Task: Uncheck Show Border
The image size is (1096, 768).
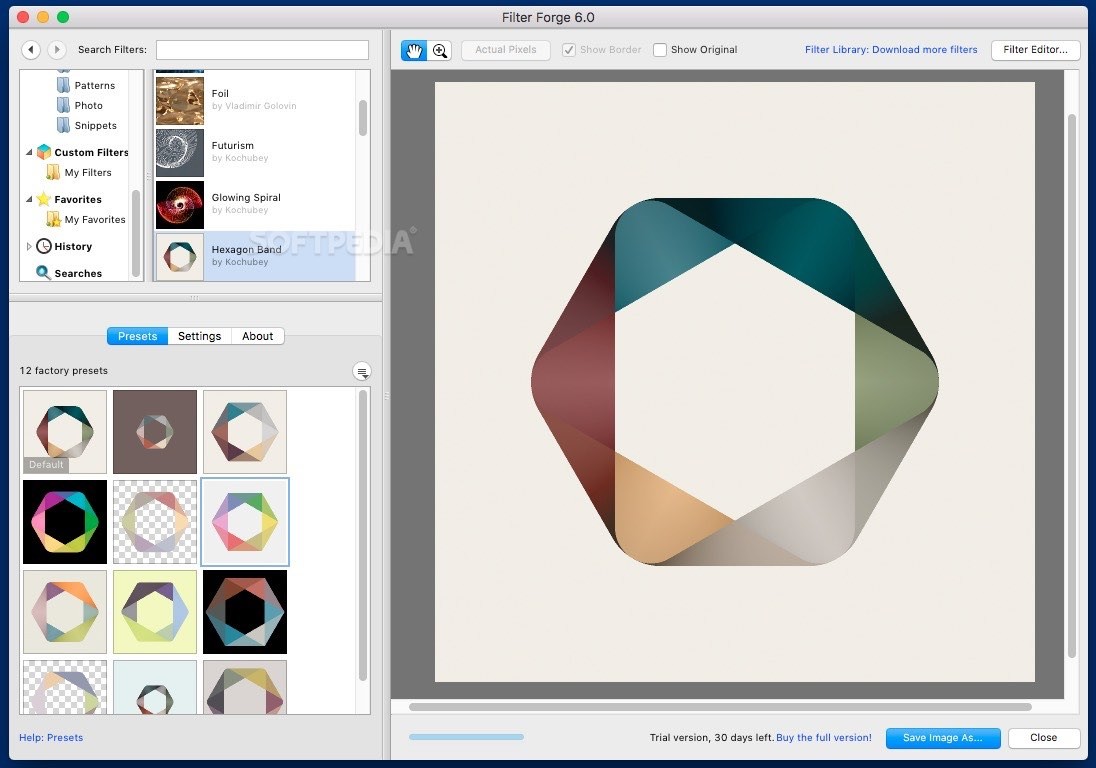Action: [x=569, y=49]
